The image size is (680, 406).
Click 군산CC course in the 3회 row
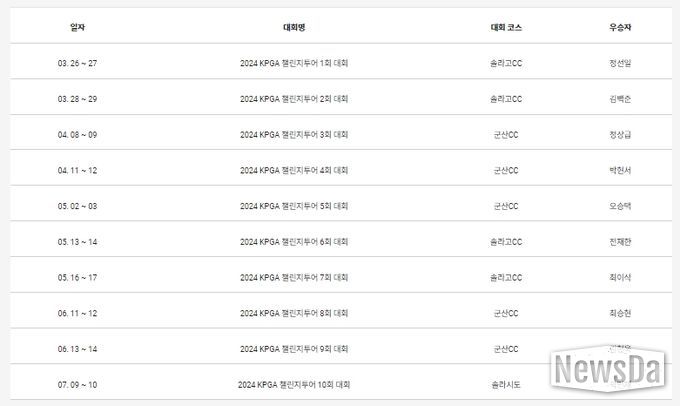pyautogui.click(x=506, y=135)
